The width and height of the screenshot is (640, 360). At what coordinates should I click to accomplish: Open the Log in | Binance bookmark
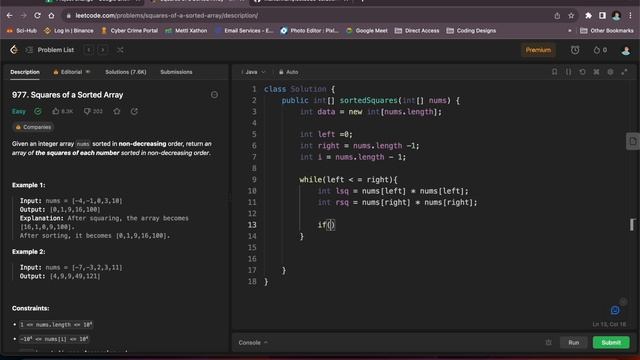(69, 31)
